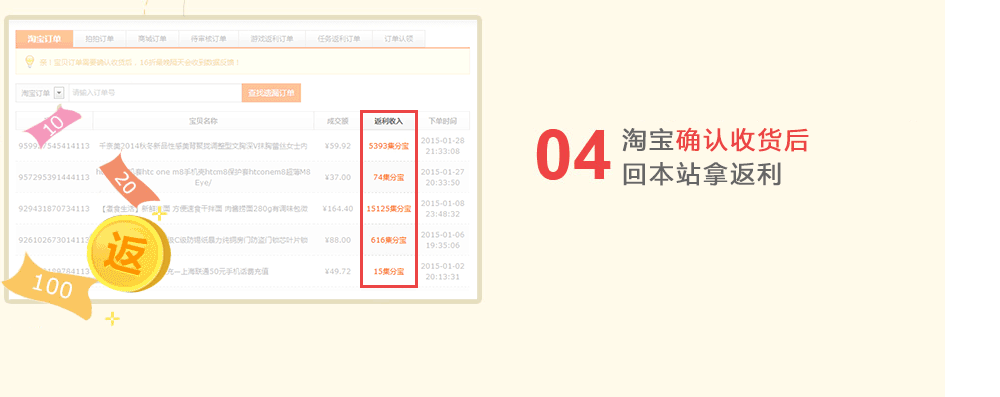Image resolution: width=1000 pixels, height=397 pixels.
Task: Open the 方便速食干拌面 item name
Action: (203, 209)
